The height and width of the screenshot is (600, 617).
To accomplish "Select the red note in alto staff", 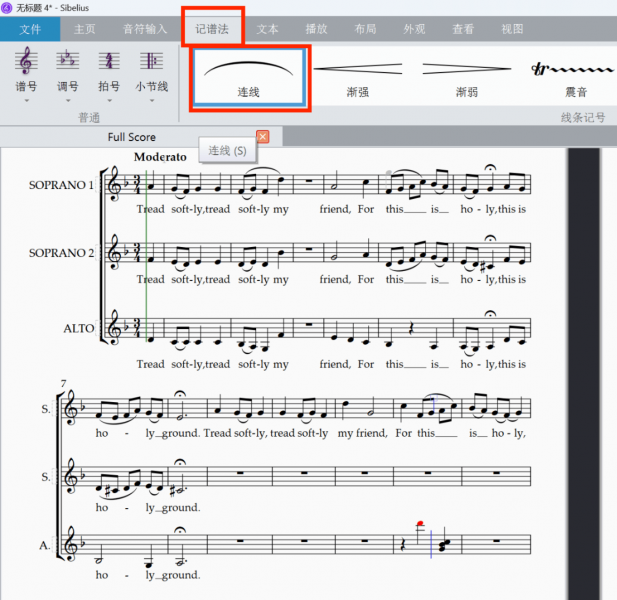I will (x=420, y=524).
